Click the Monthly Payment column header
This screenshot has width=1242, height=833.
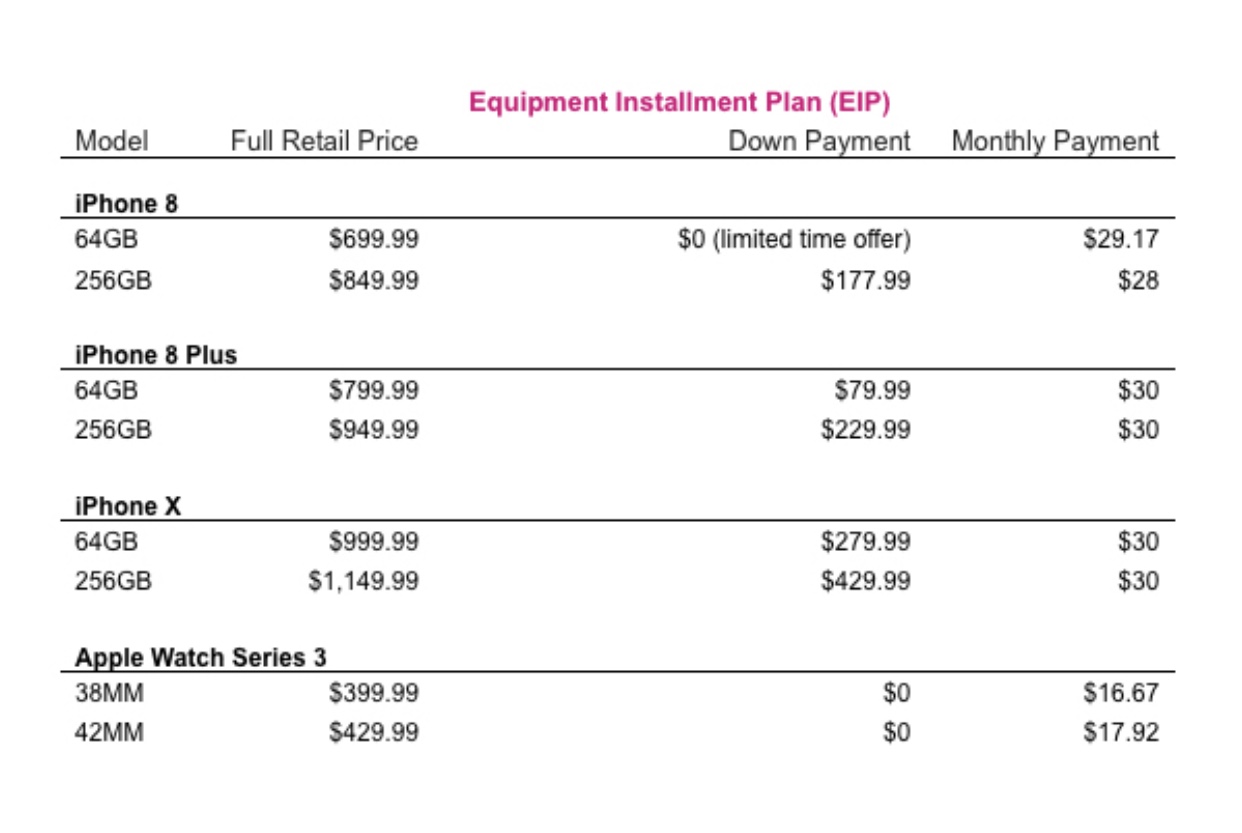coord(1055,141)
